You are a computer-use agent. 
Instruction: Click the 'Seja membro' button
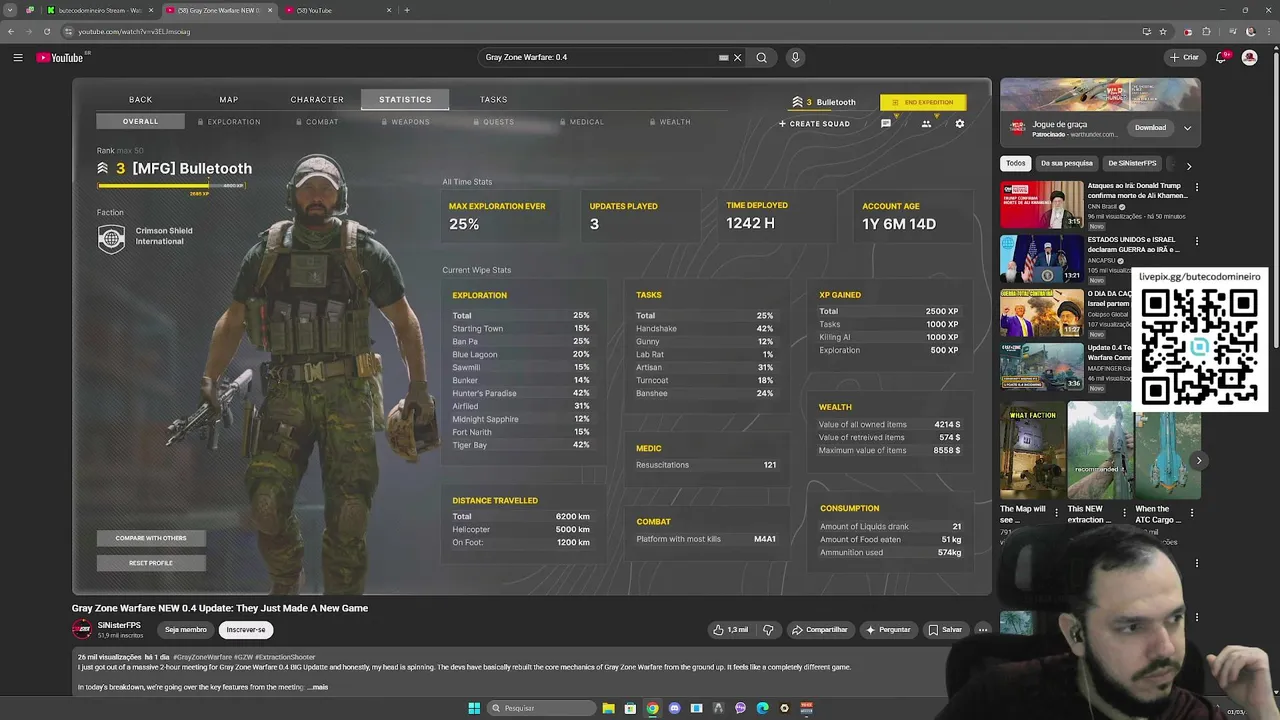(x=186, y=630)
